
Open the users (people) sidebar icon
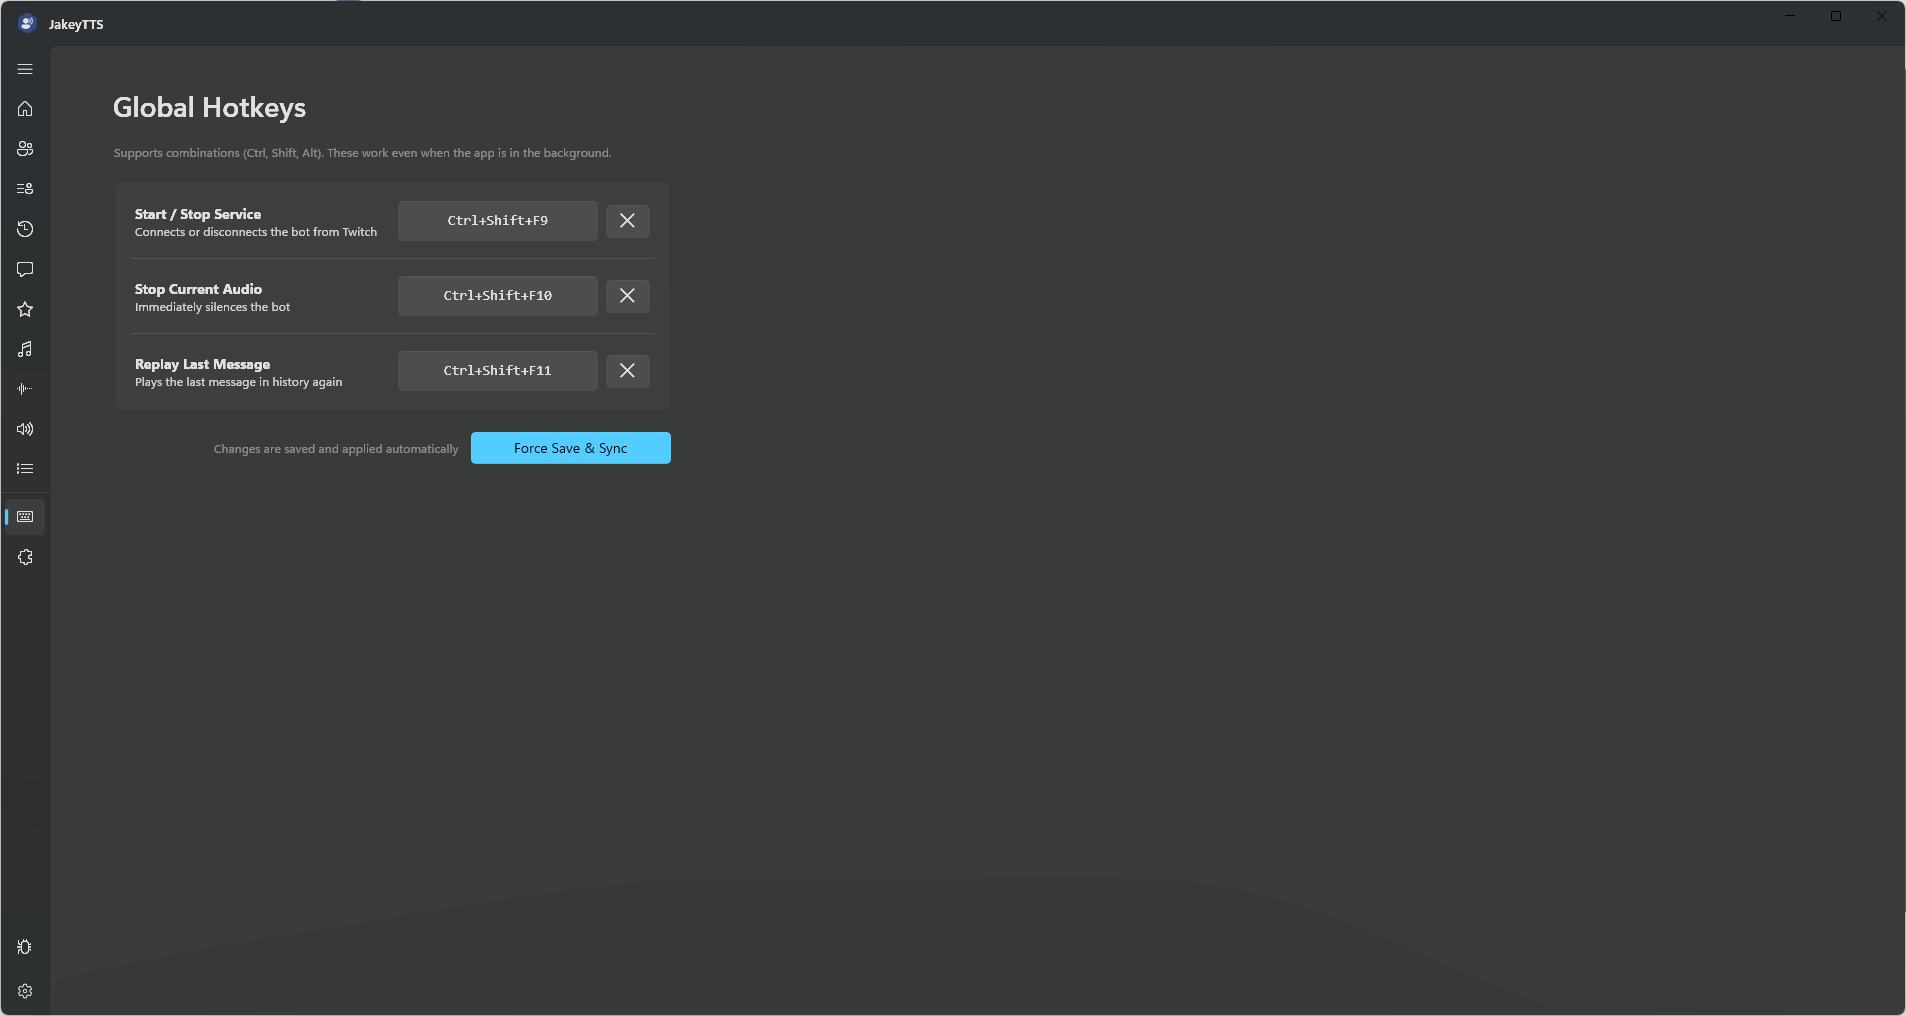point(25,149)
